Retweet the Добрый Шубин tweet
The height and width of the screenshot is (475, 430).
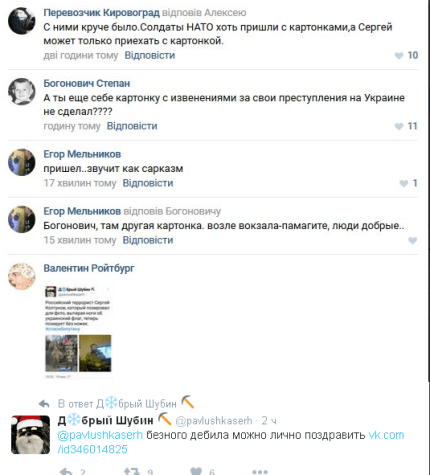(132, 471)
